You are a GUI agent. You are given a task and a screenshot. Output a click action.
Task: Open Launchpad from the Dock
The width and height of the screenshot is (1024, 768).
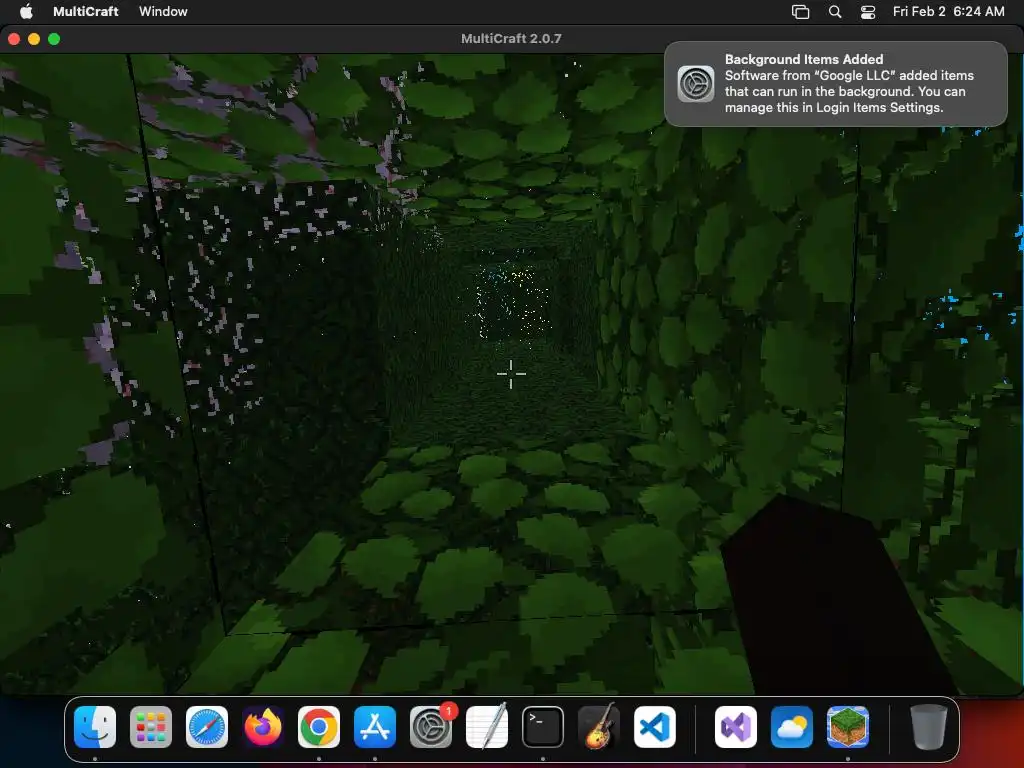(x=151, y=727)
